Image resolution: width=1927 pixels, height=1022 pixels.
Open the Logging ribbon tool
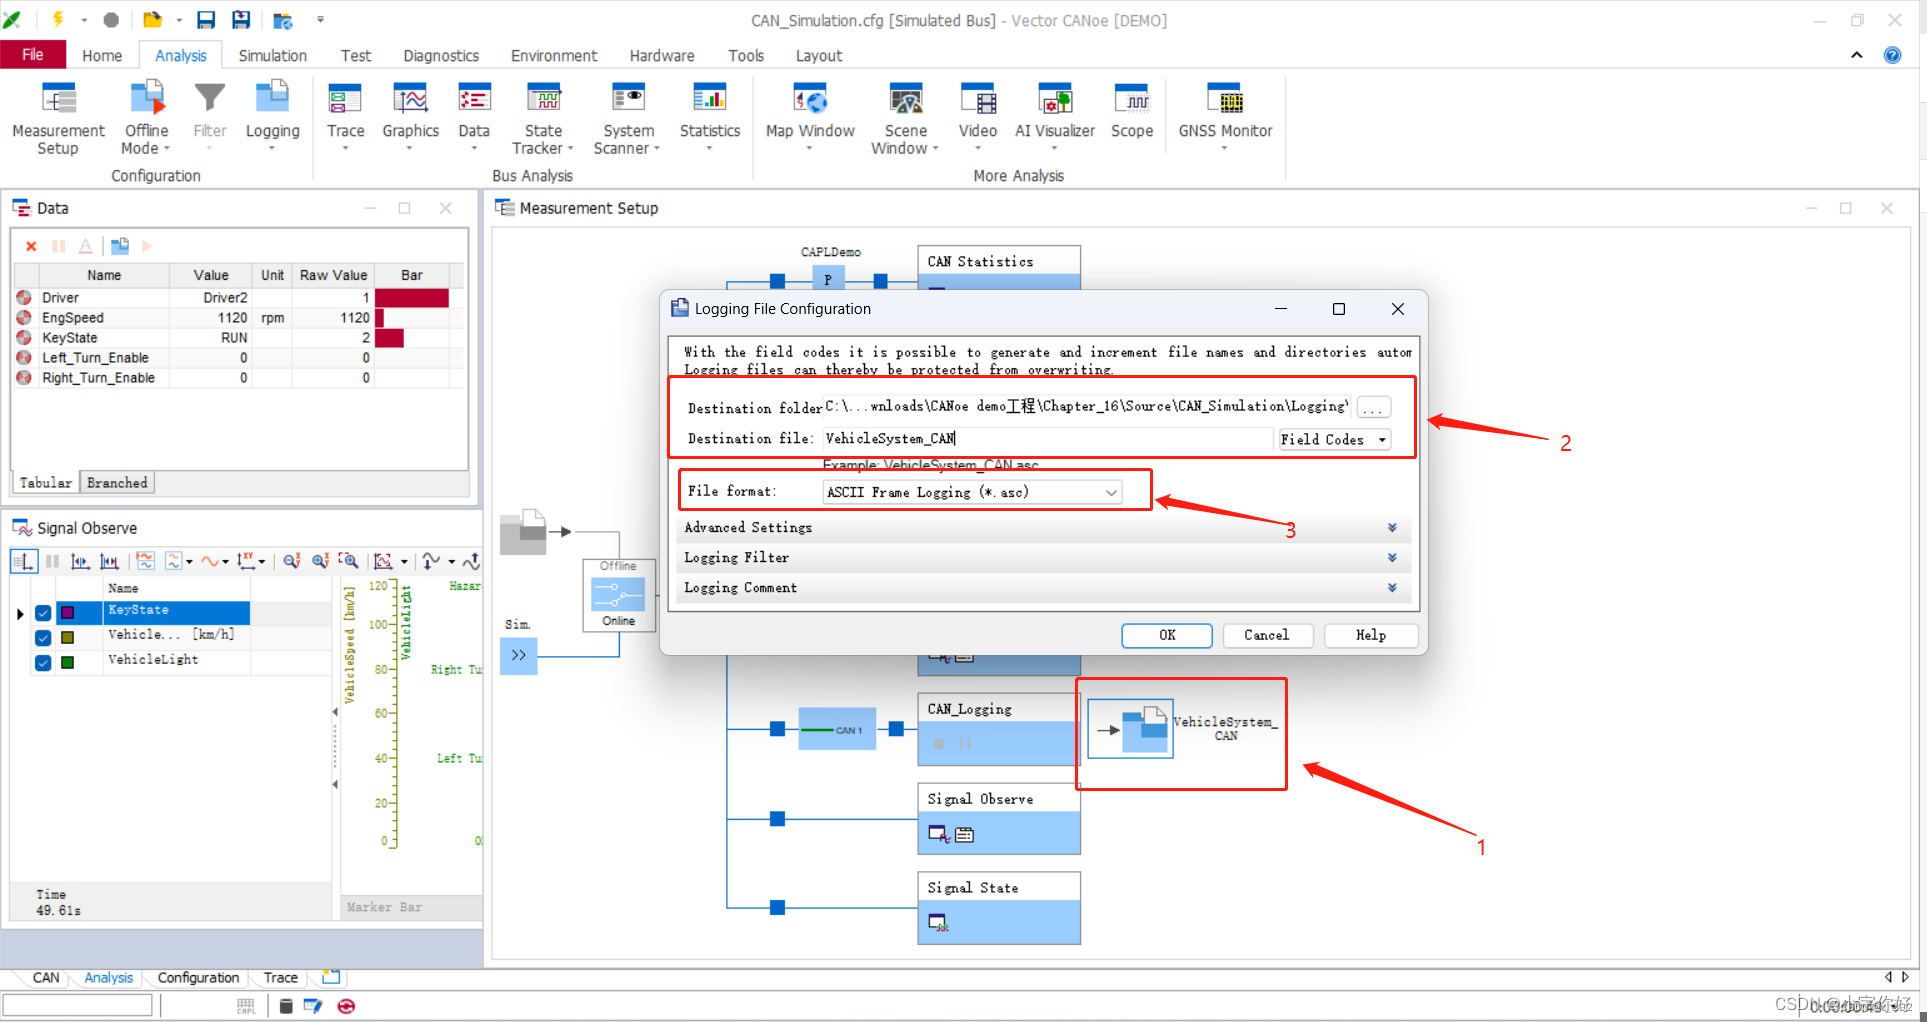tap(272, 115)
